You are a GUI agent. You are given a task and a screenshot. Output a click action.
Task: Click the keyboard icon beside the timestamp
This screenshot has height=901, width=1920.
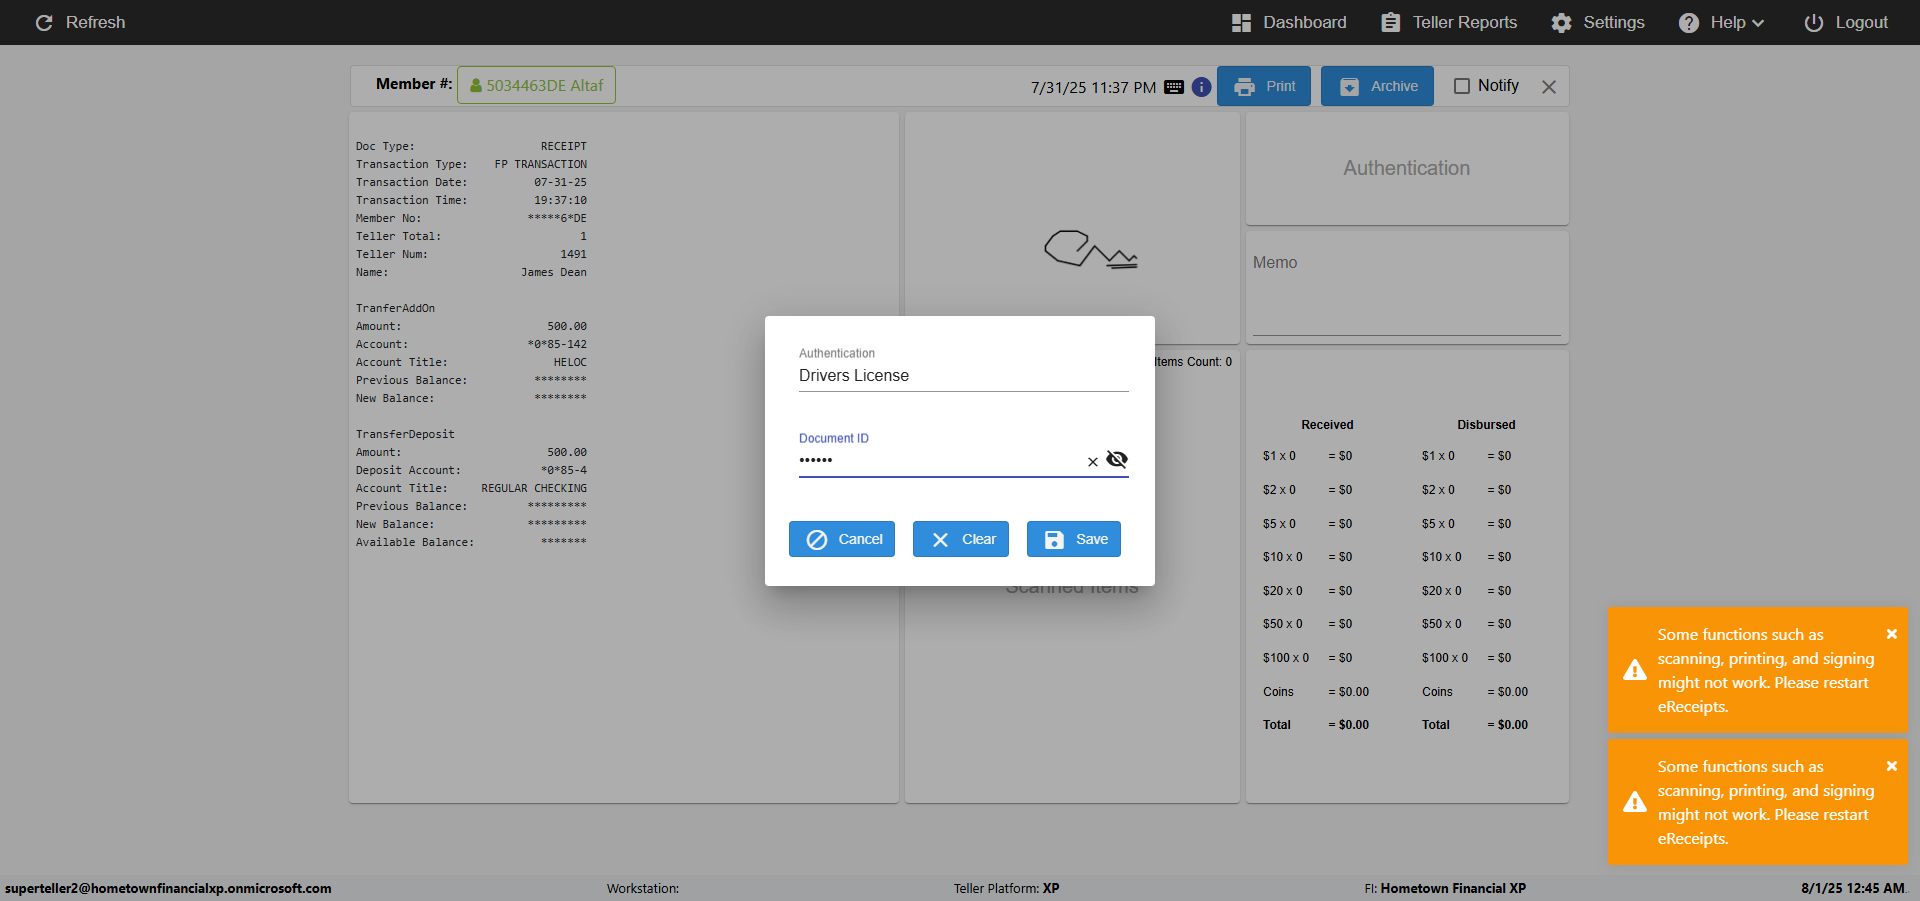pyautogui.click(x=1174, y=87)
